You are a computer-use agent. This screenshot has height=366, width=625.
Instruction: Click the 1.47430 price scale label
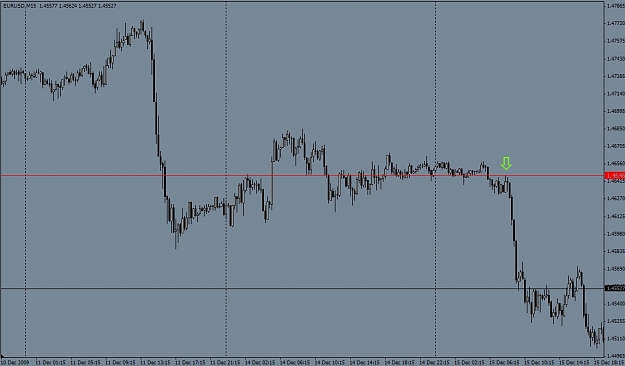(x=616, y=59)
